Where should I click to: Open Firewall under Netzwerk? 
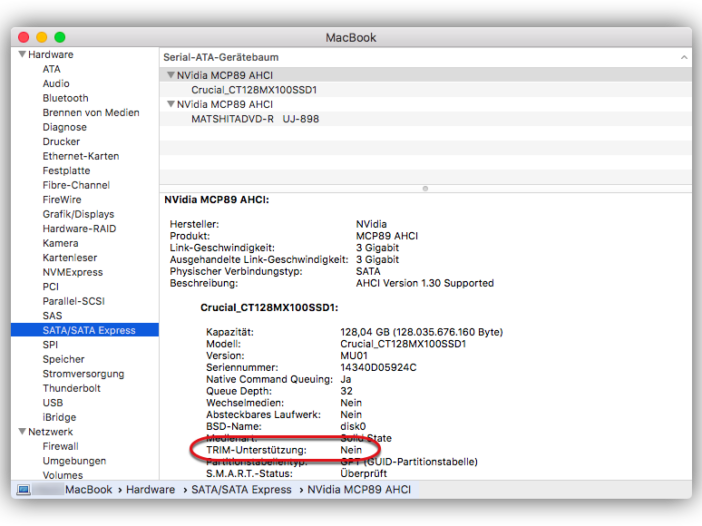click(60, 446)
